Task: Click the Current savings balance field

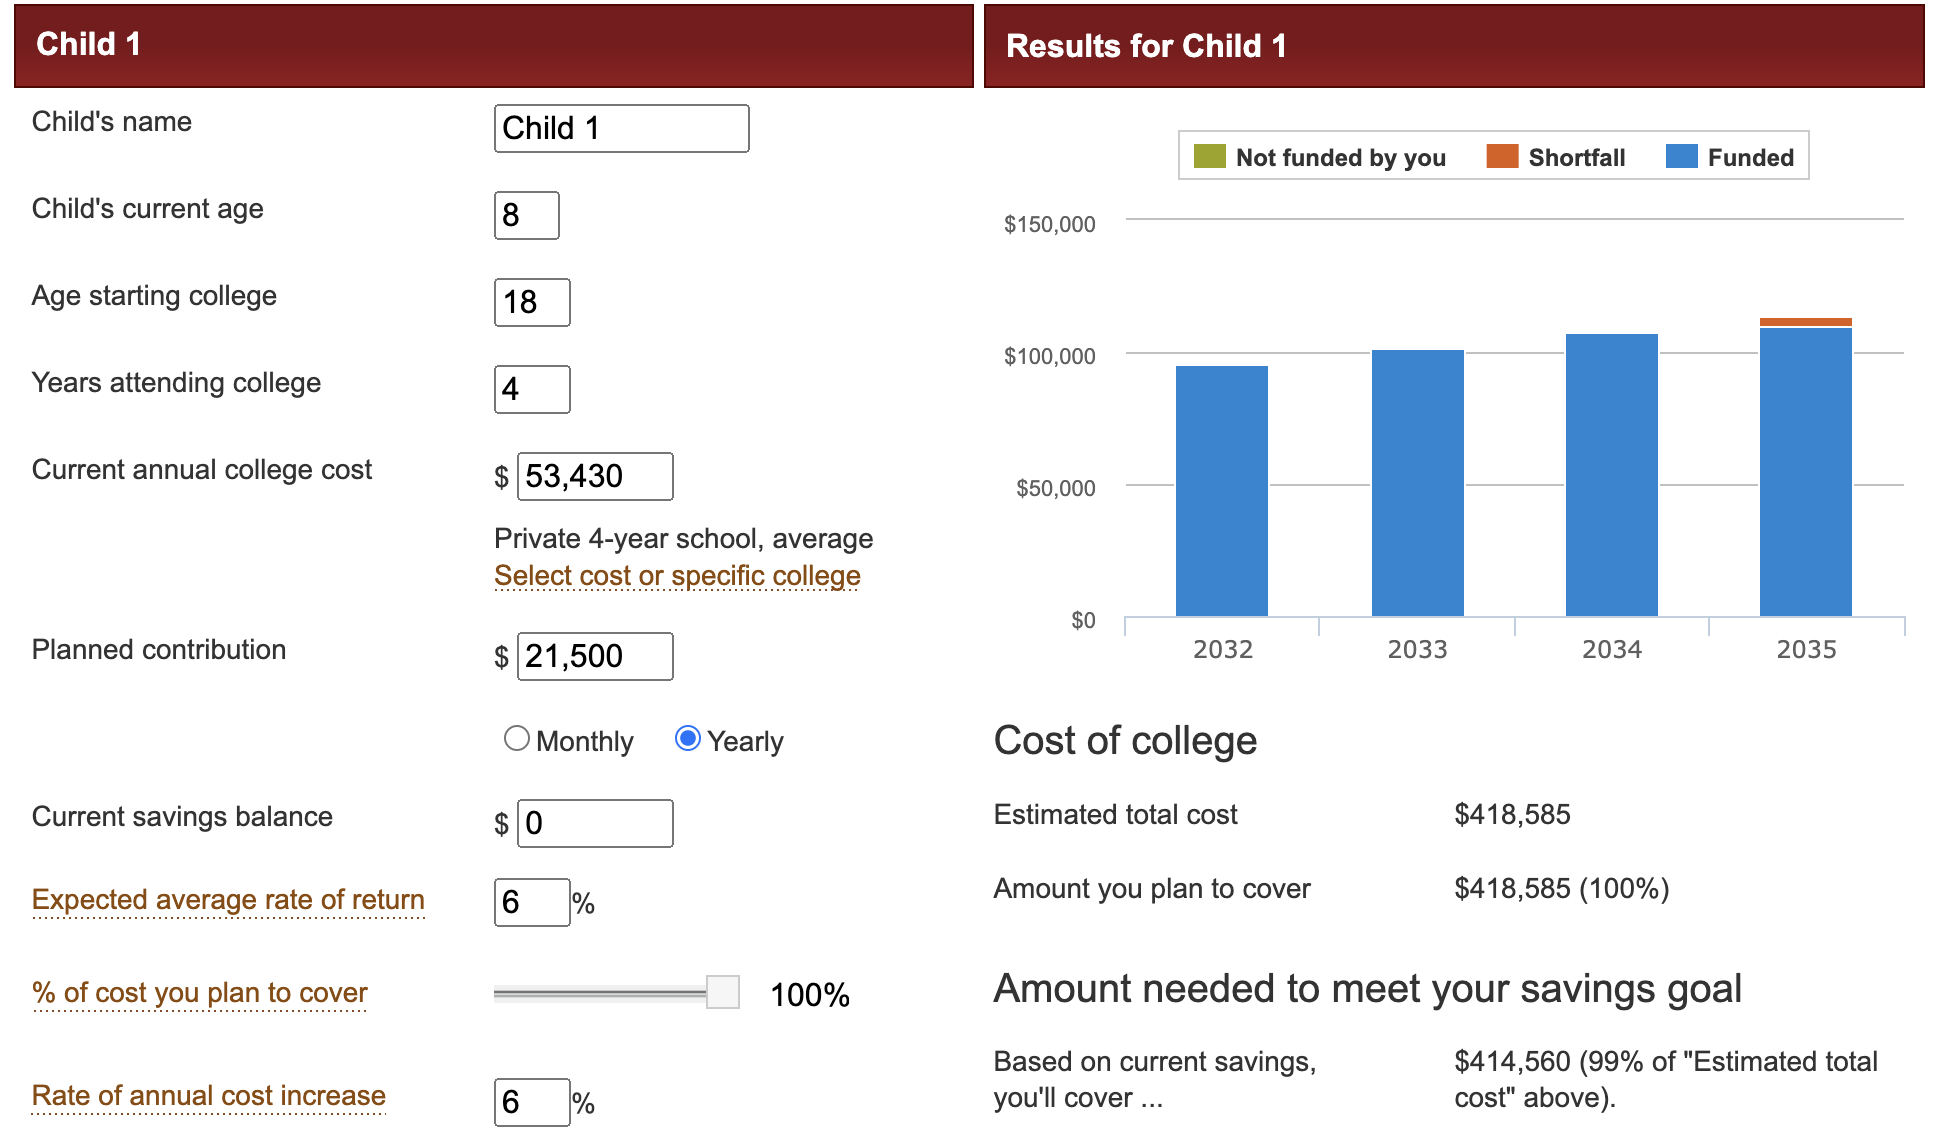Action: [595, 824]
